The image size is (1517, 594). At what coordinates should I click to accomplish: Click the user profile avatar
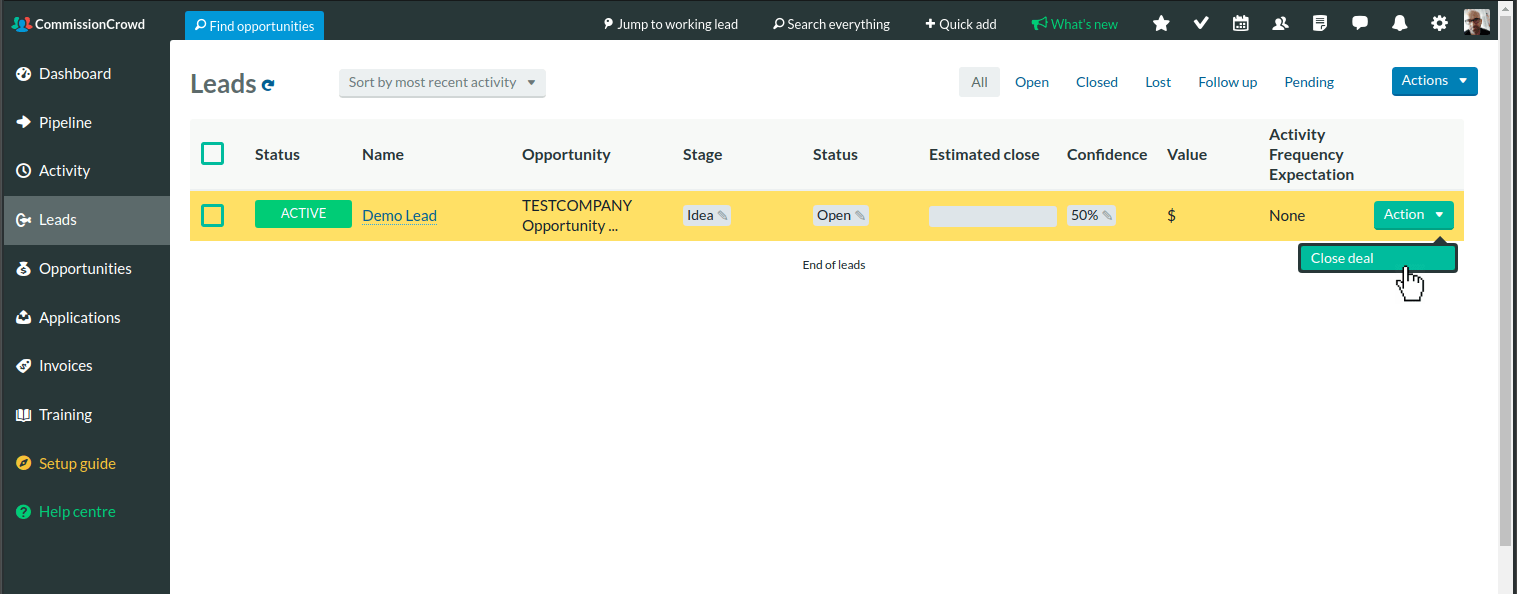pos(1477,23)
